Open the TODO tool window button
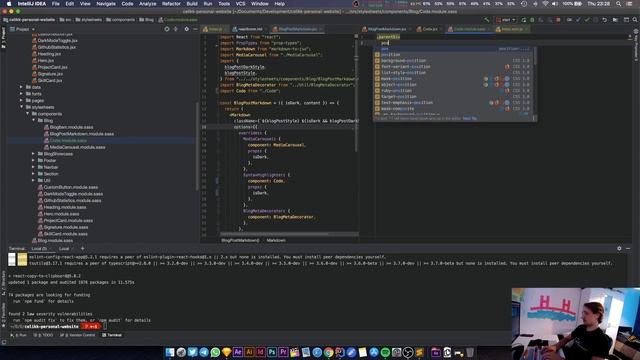640x360 pixels. coord(43,335)
